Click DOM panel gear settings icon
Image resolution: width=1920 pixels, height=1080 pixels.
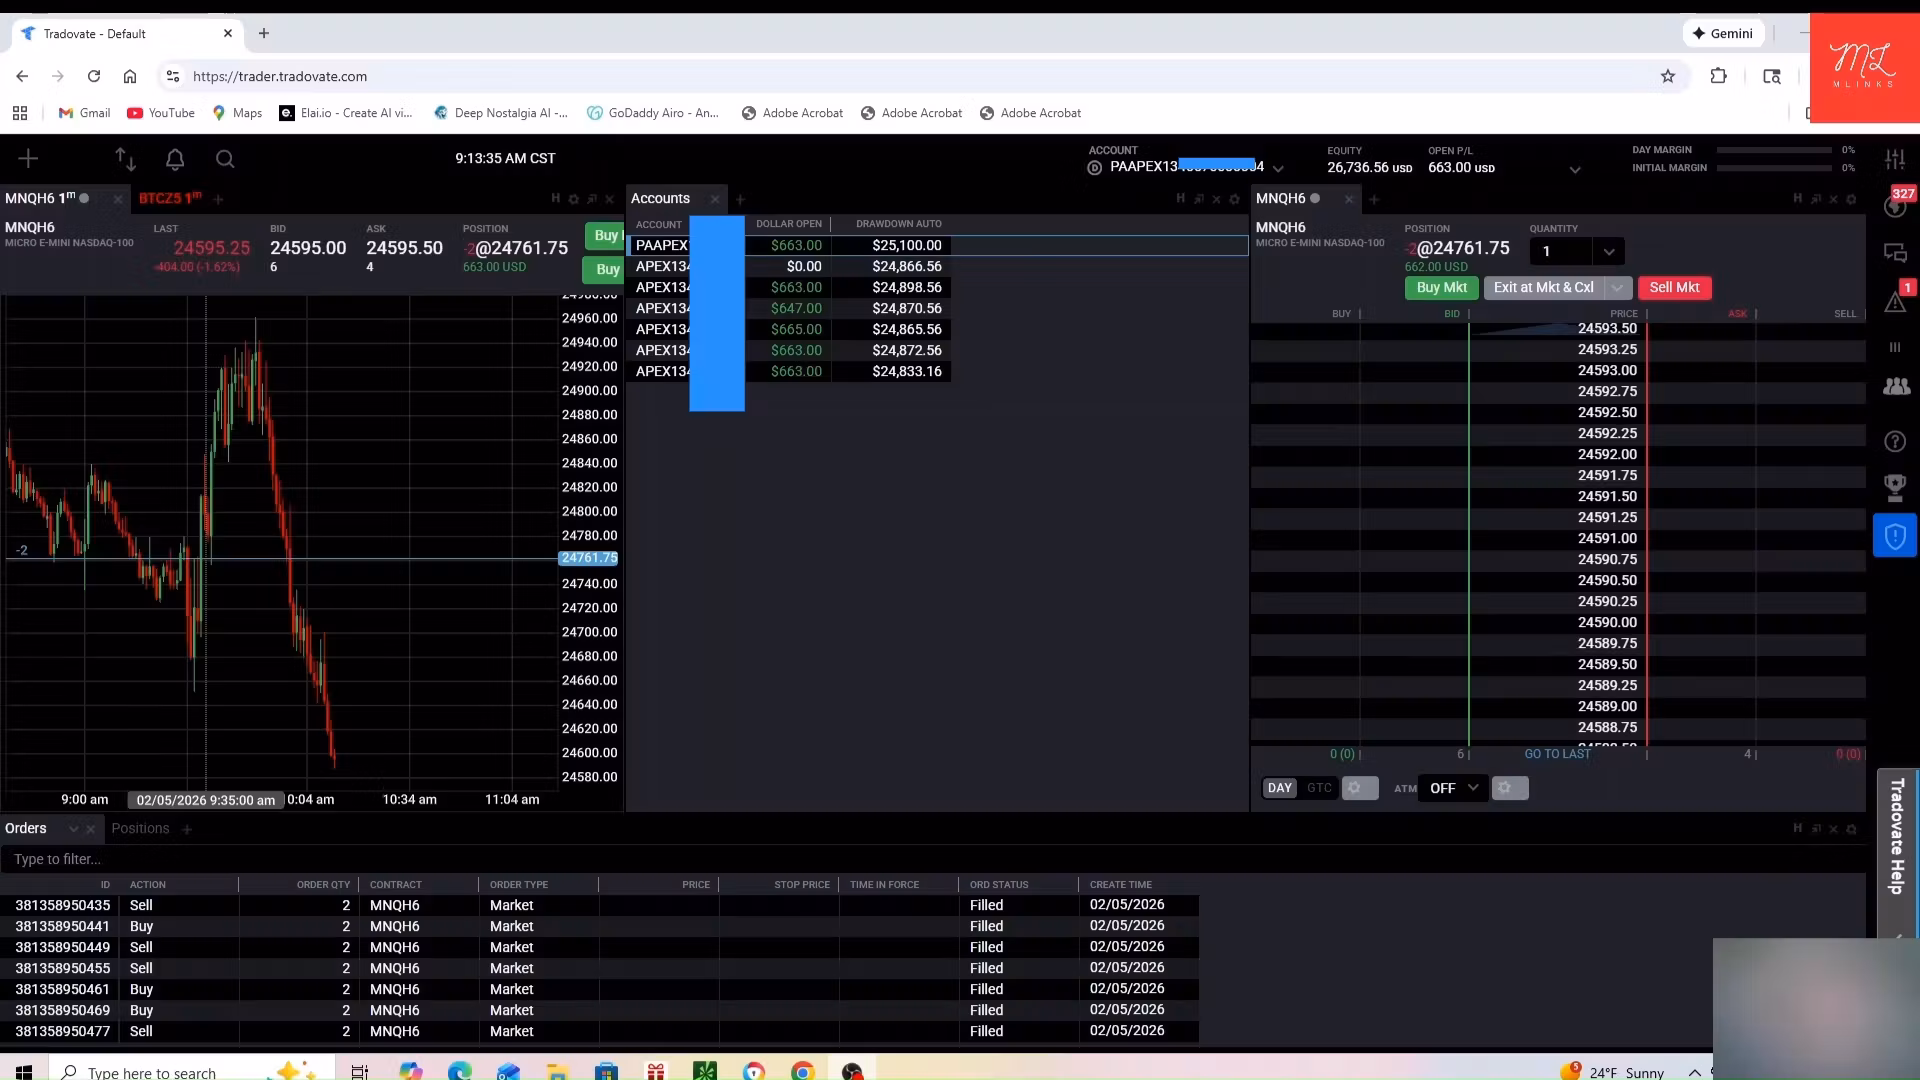1851,199
